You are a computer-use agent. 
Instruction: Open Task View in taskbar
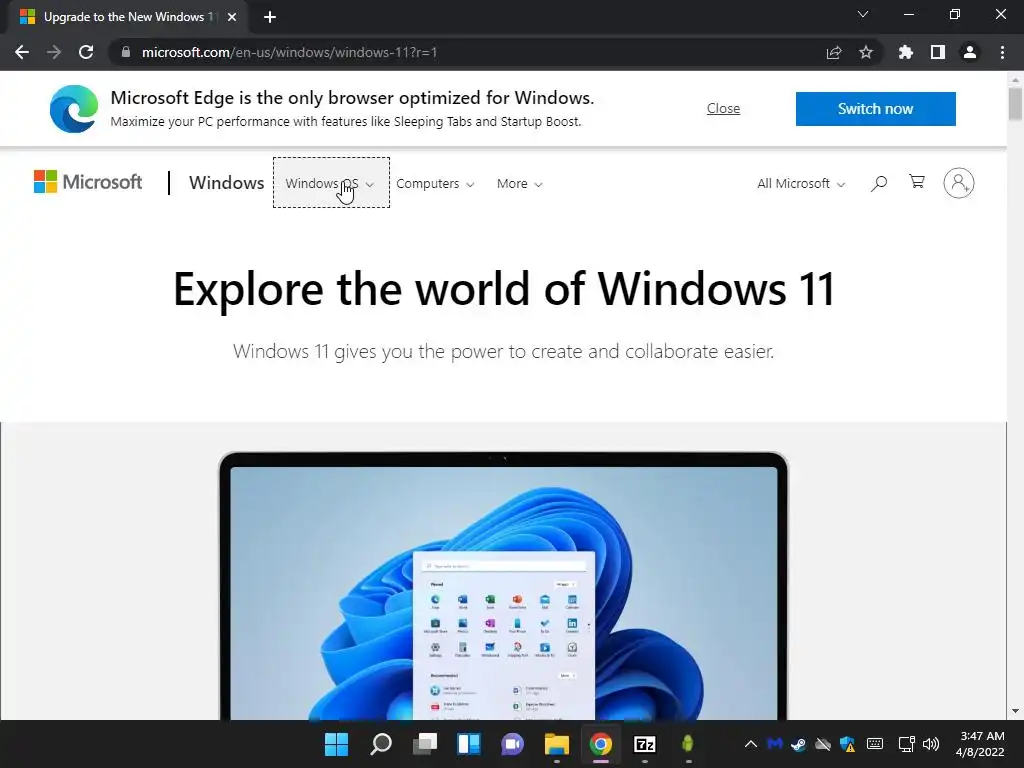pos(424,744)
